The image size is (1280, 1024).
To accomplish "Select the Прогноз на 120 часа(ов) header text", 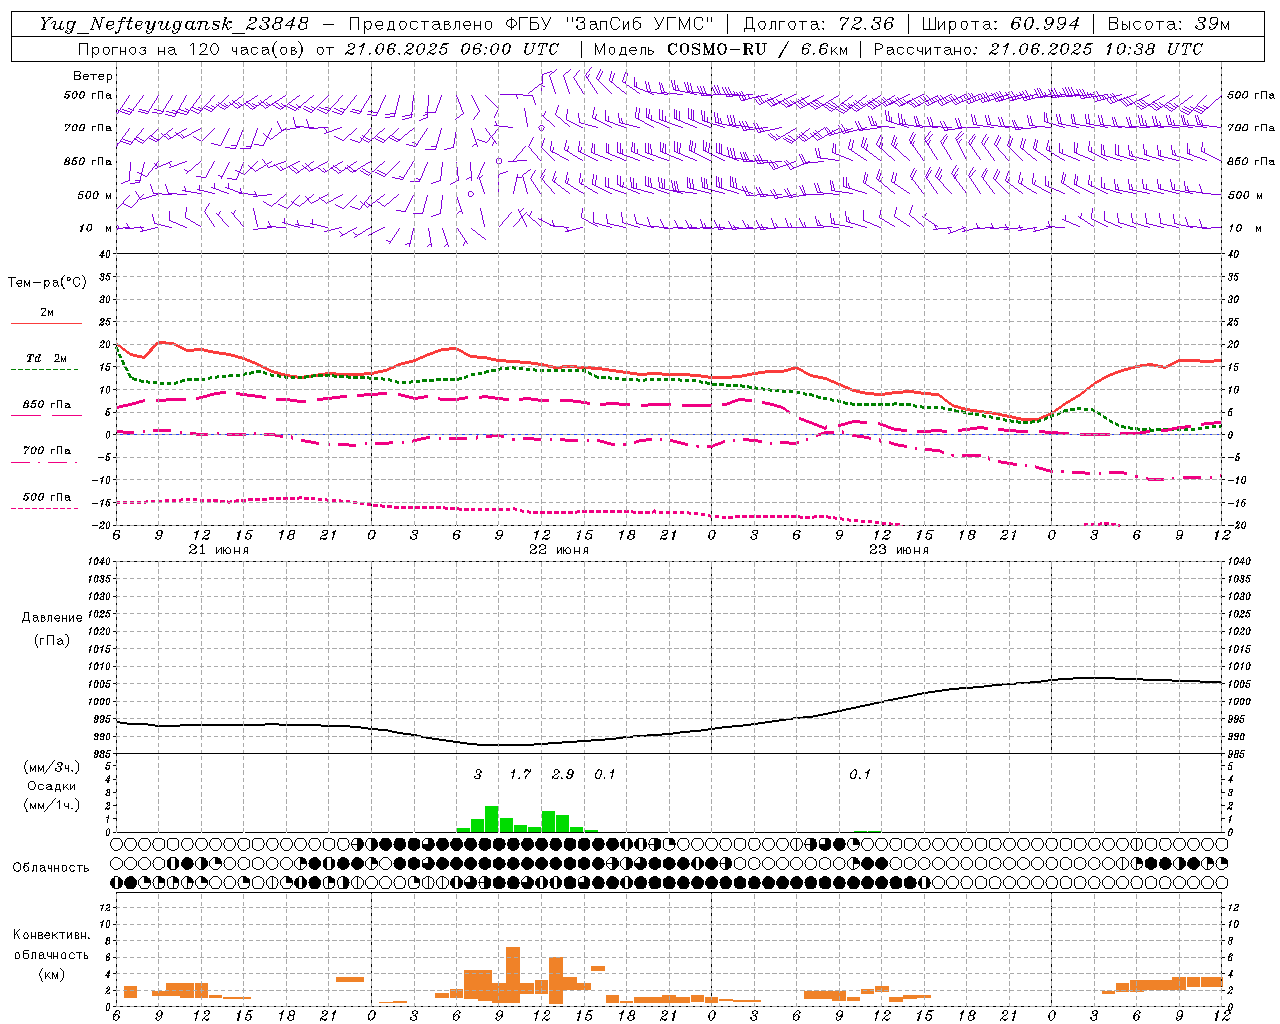I will 192,49.
